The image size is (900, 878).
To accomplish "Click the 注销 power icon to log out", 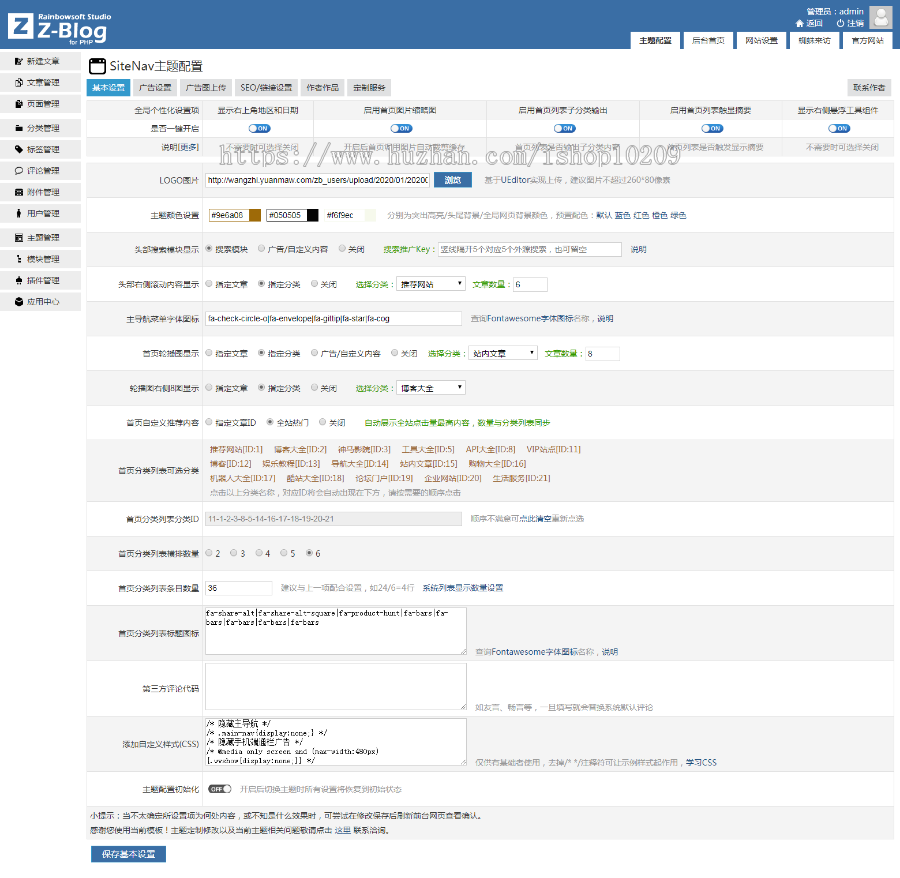I will tap(839, 23).
